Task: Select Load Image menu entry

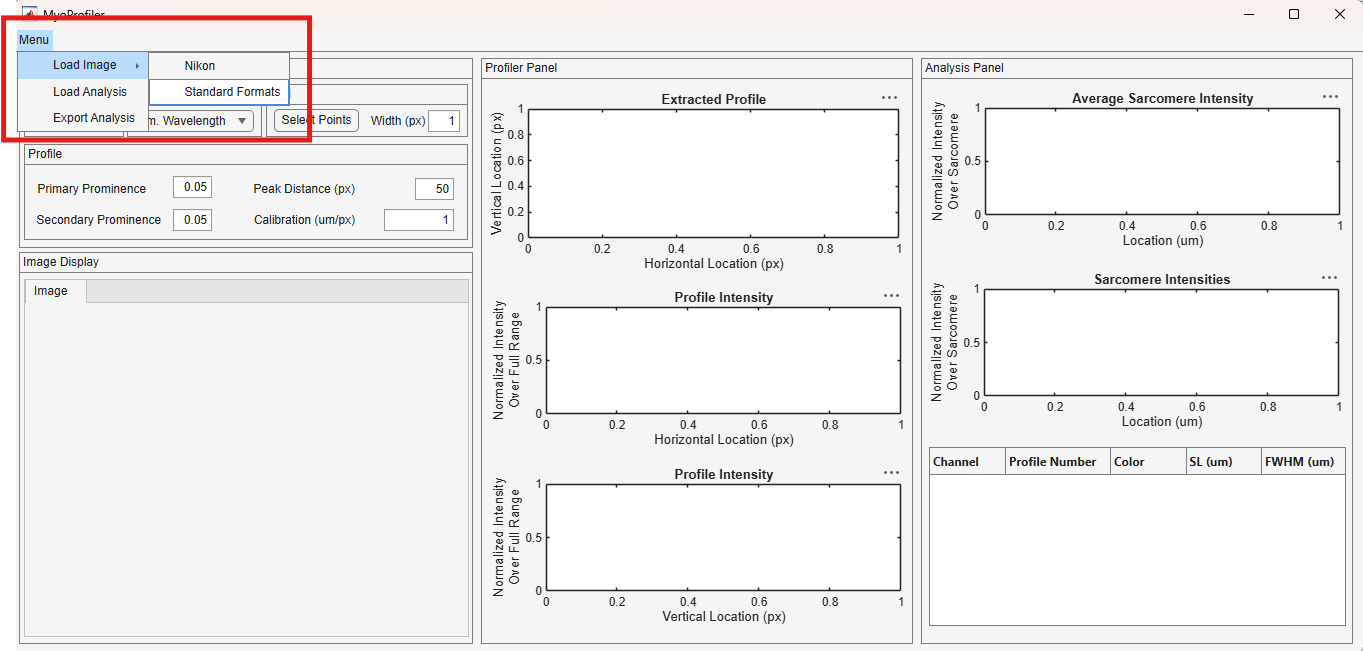Action: (84, 65)
